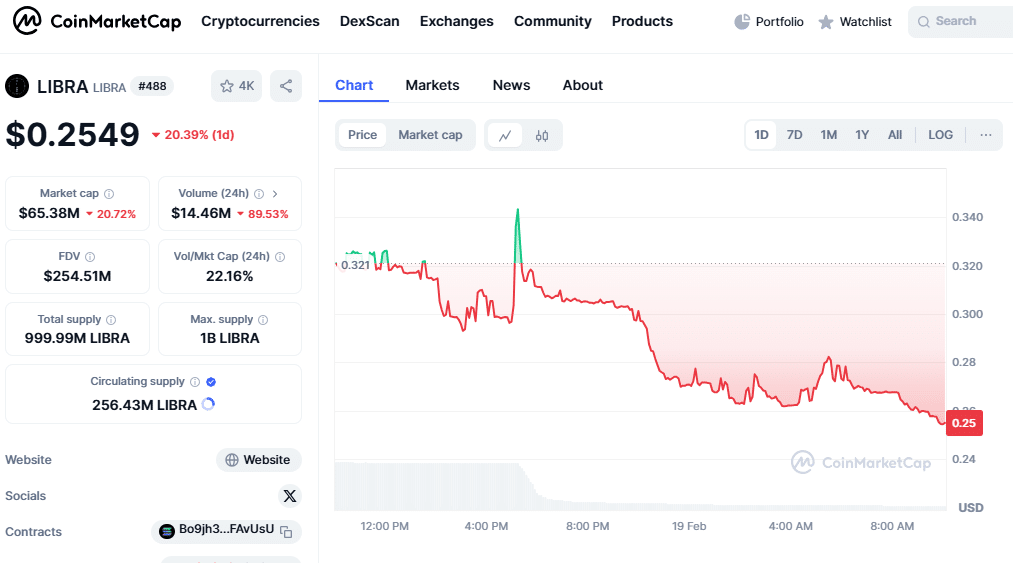Select Market cap chart mode
The width and height of the screenshot is (1013, 563).
click(430, 135)
